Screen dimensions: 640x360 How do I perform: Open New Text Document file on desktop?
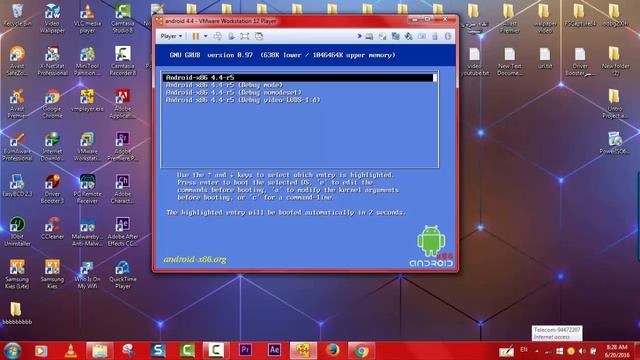pos(509,61)
